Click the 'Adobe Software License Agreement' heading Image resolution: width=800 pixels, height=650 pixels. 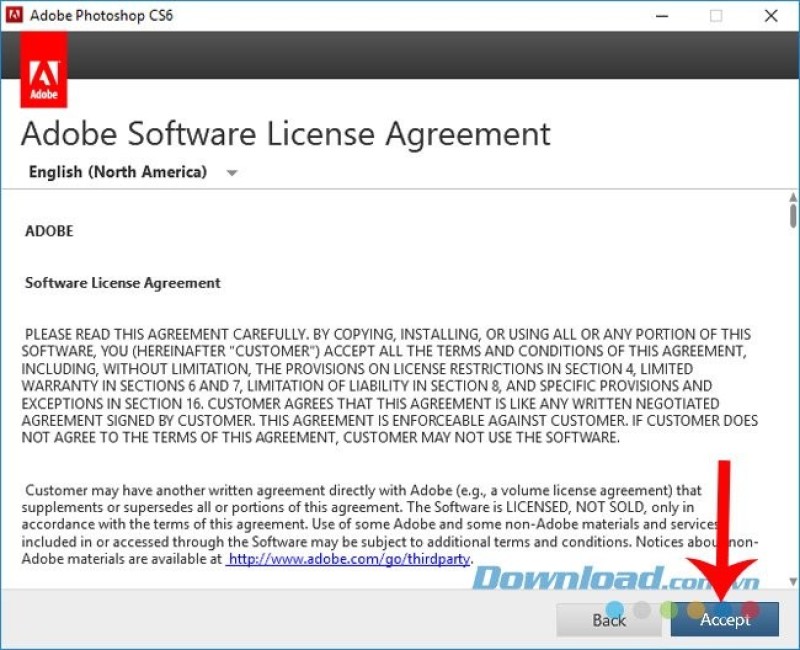pyautogui.click(x=286, y=134)
